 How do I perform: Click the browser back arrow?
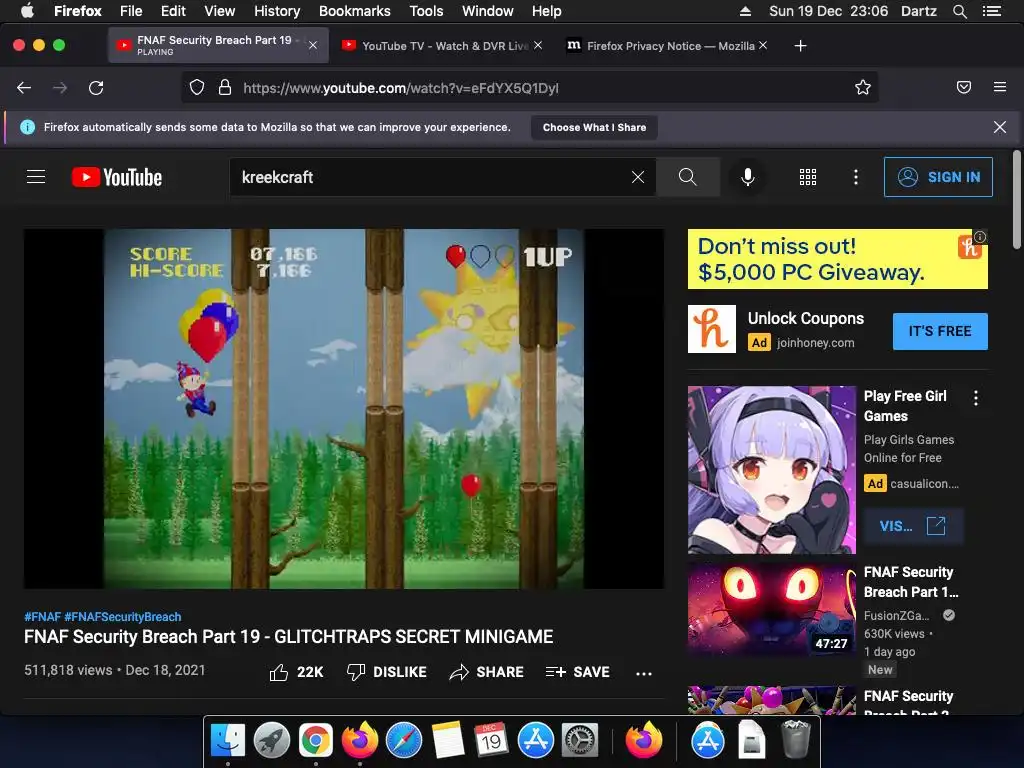[x=24, y=88]
